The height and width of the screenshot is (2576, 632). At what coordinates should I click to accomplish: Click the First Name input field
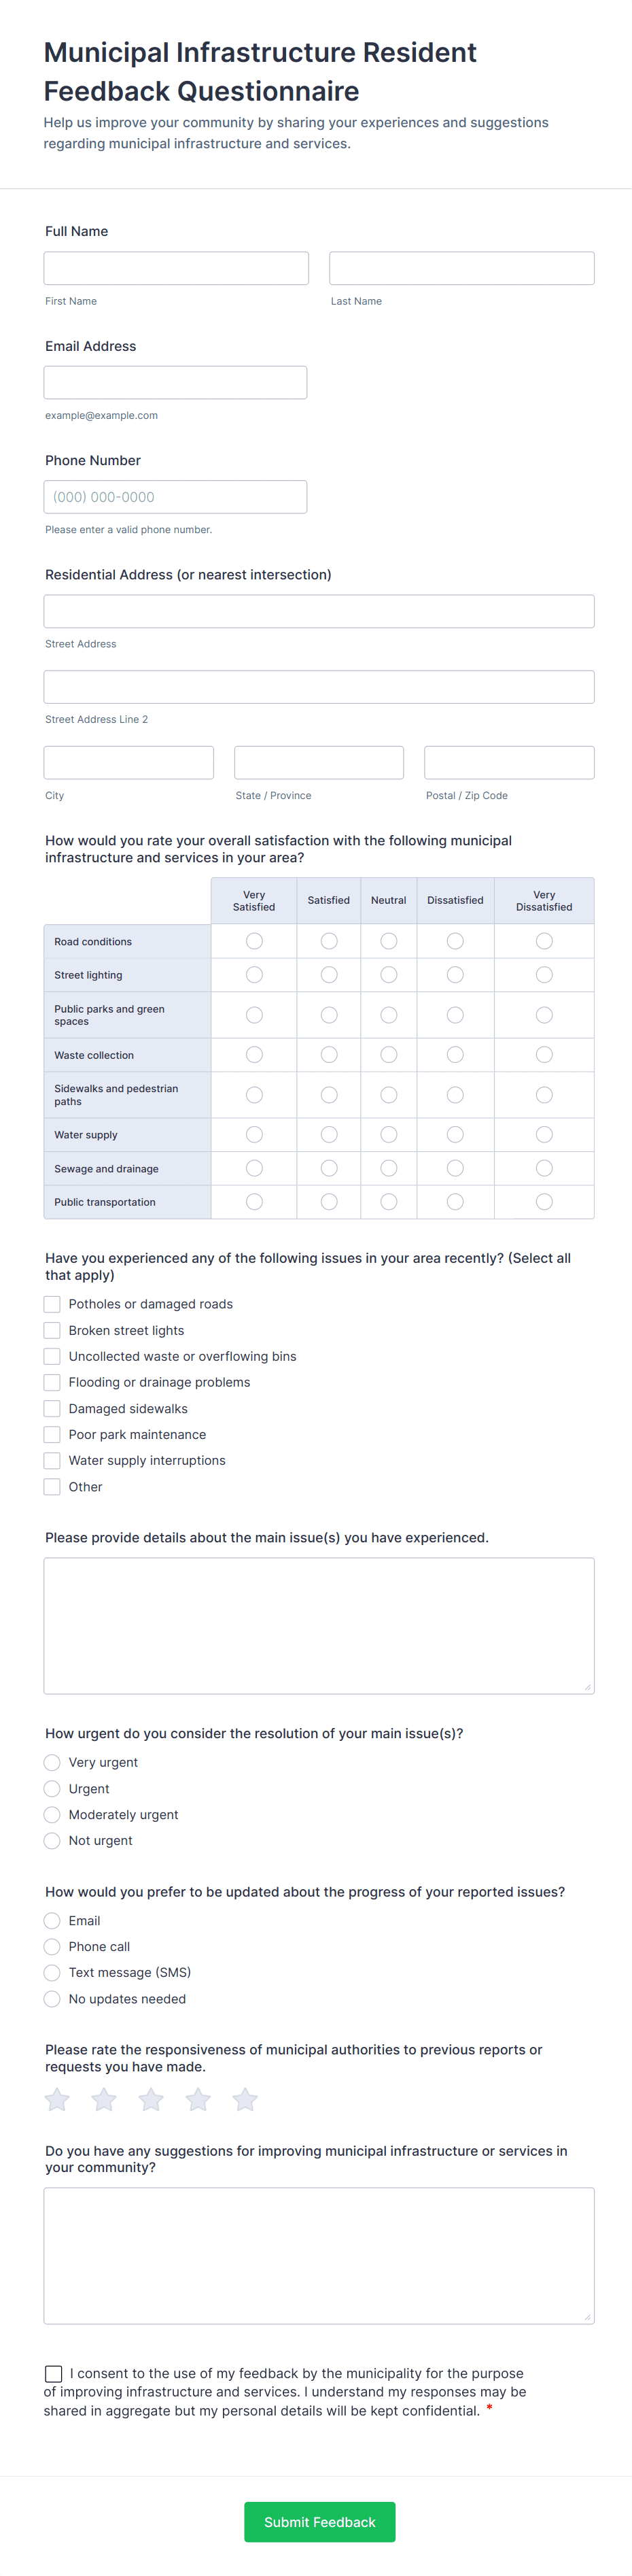(x=175, y=267)
